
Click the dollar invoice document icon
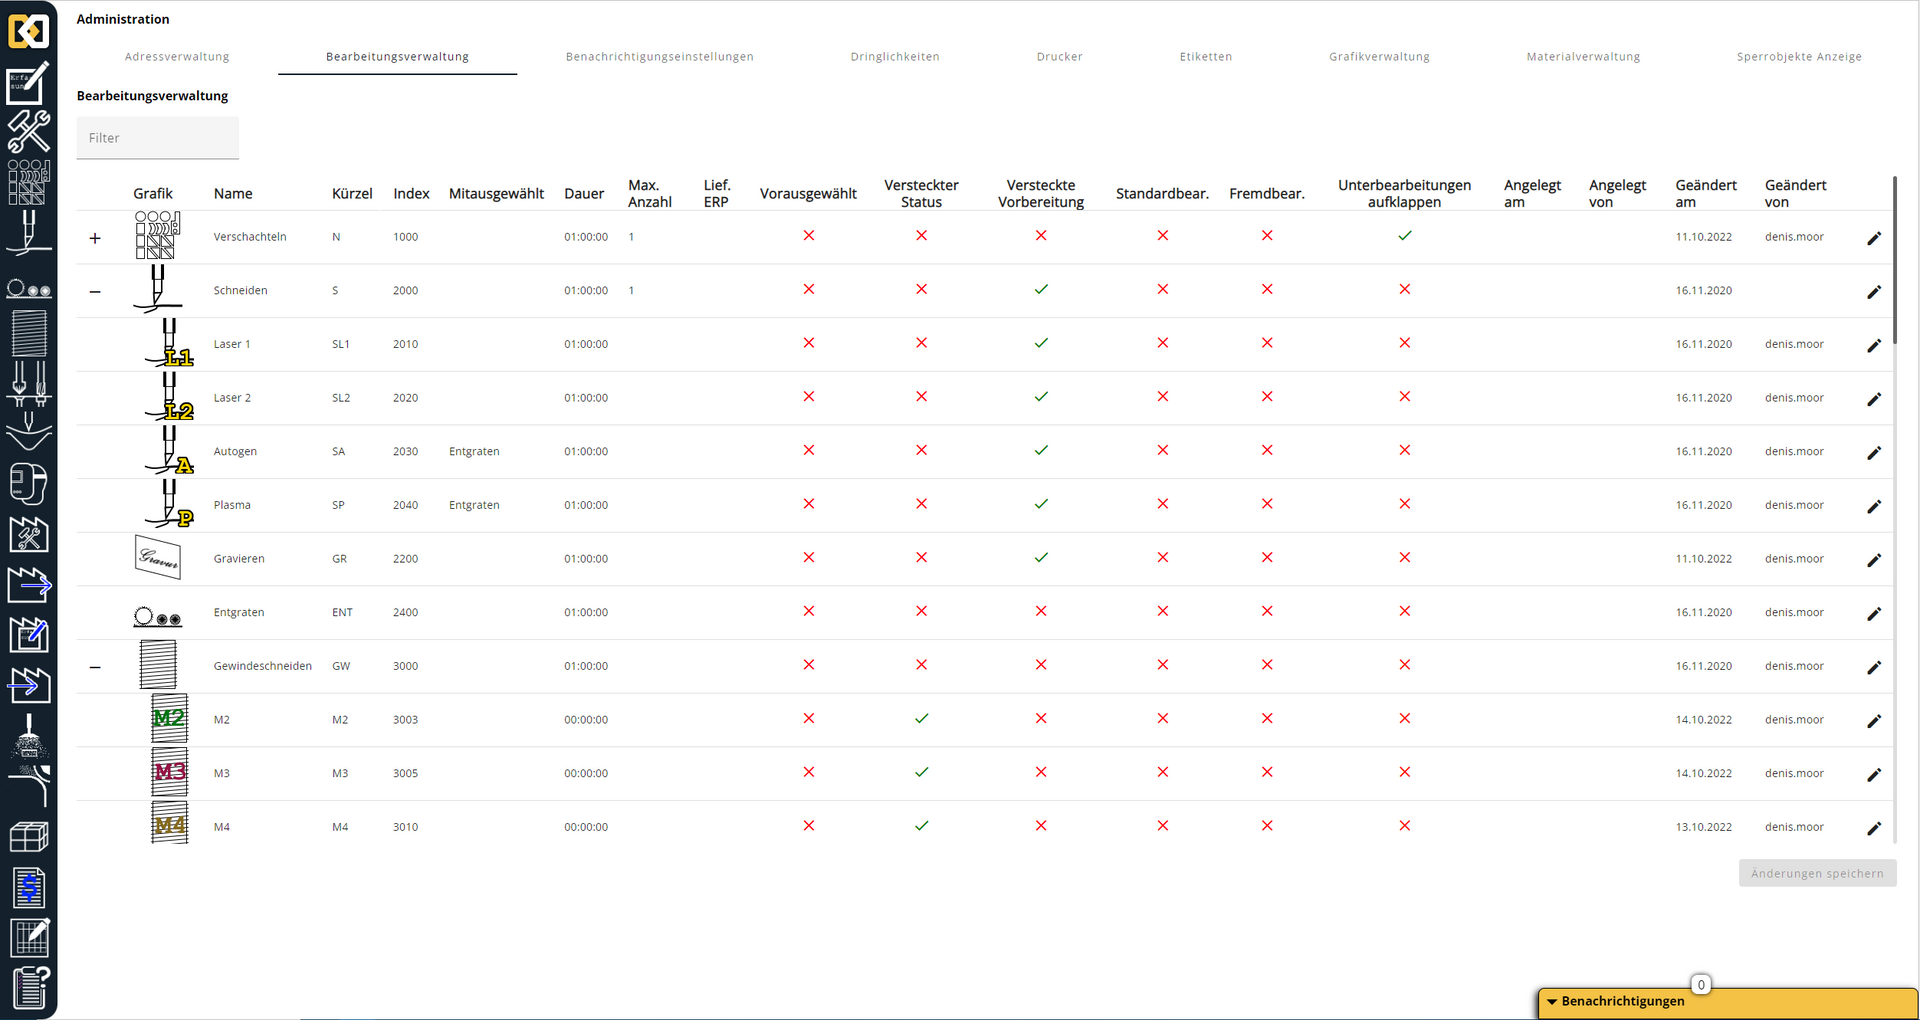click(x=29, y=887)
